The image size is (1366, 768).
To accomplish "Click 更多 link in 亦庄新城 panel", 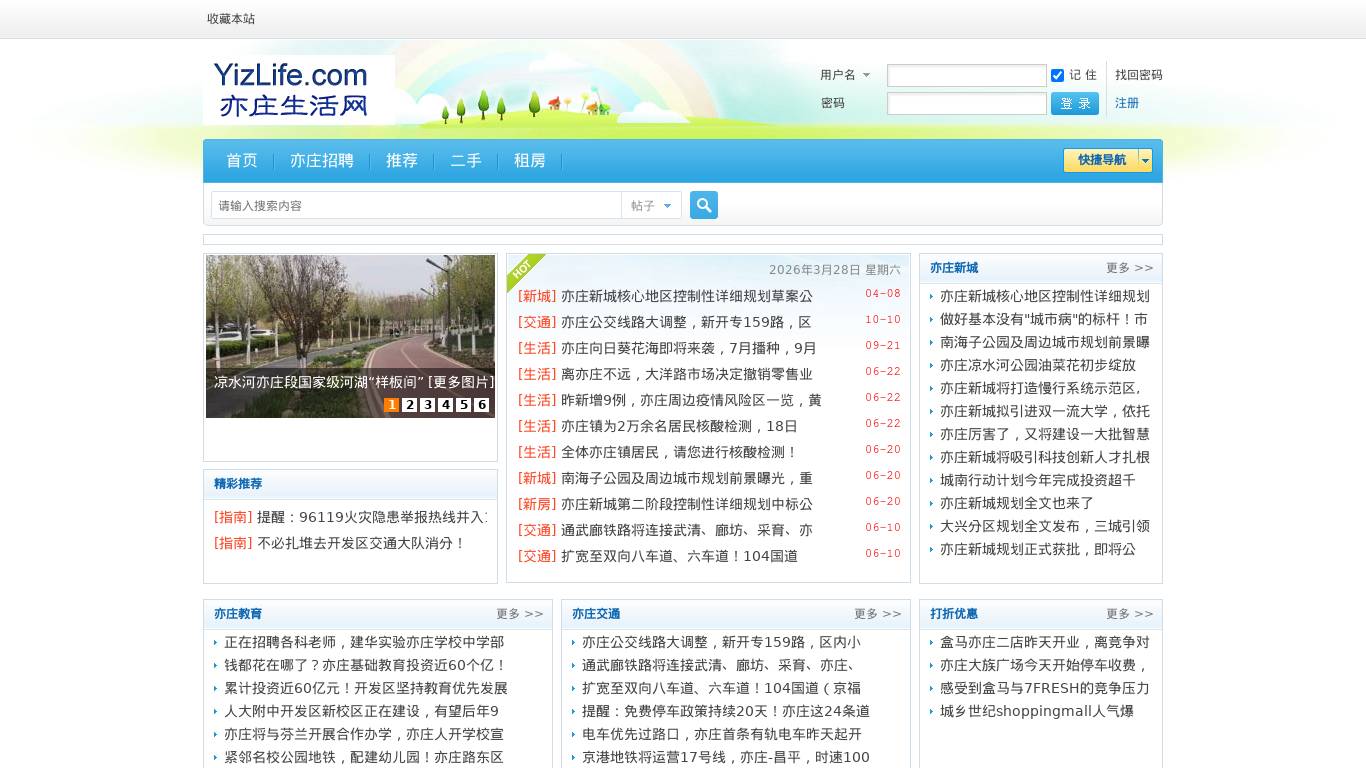I will 1129,268.
